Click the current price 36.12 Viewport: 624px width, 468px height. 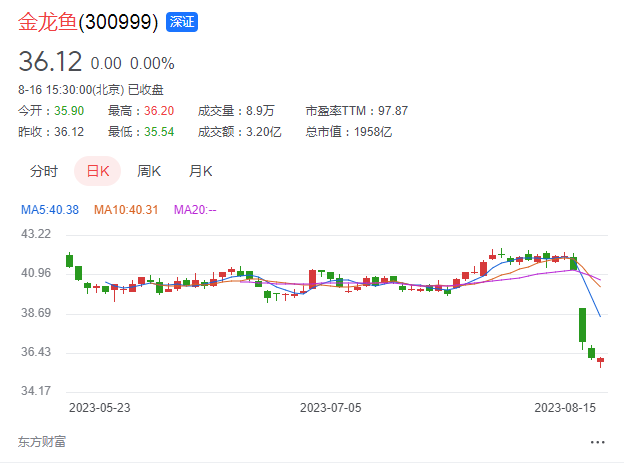pos(50,62)
